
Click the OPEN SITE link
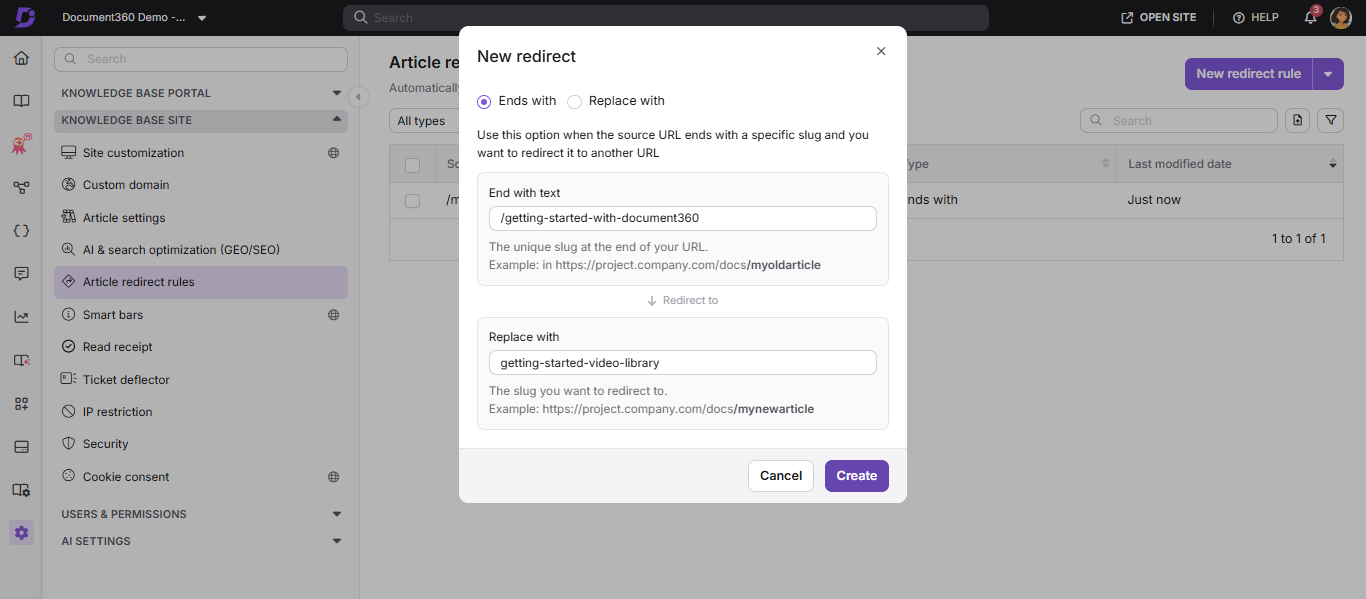click(1159, 18)
